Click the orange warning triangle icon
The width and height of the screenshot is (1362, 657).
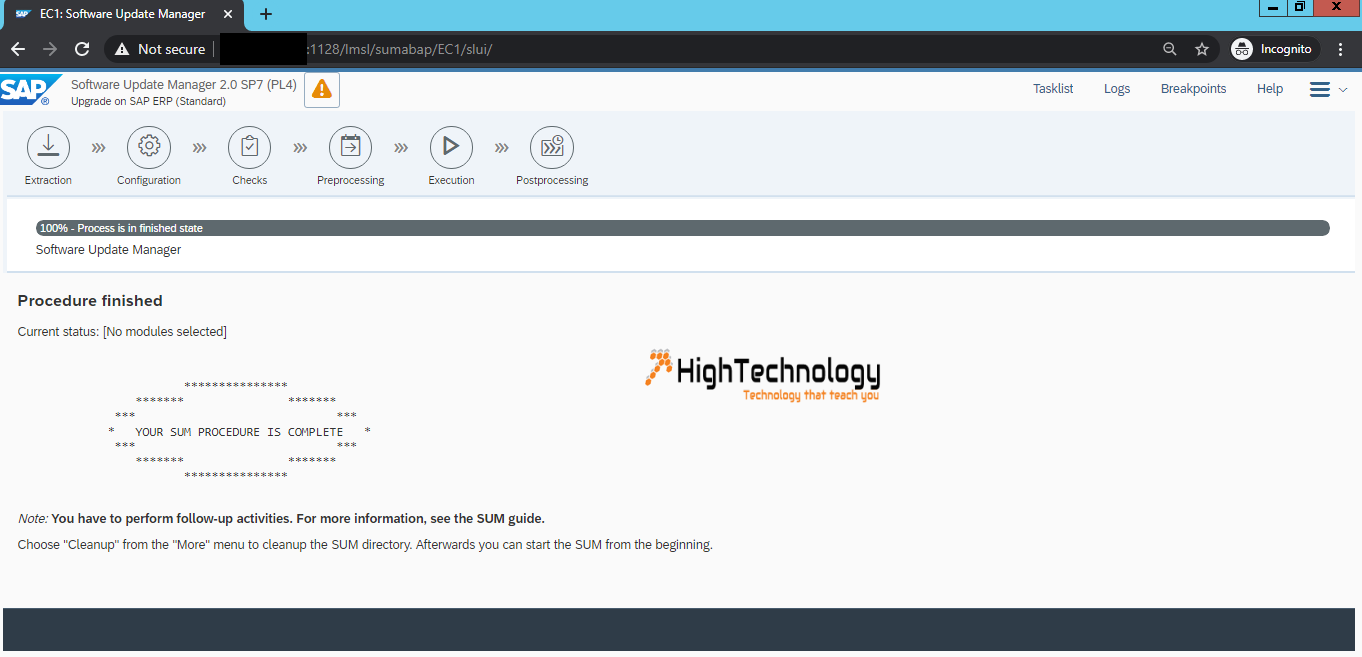tap(322, 89)
